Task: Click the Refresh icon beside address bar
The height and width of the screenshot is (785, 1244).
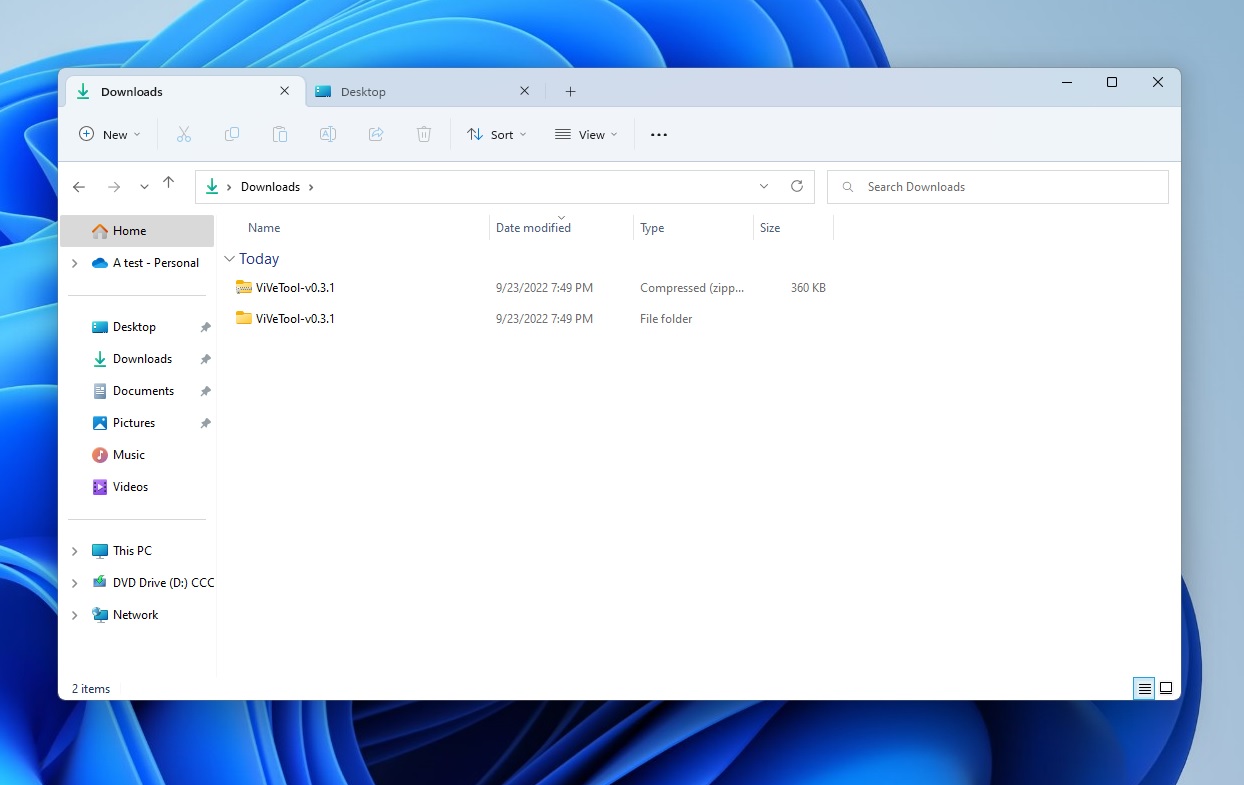Action: pyautogui.click(x=797, y=186)
